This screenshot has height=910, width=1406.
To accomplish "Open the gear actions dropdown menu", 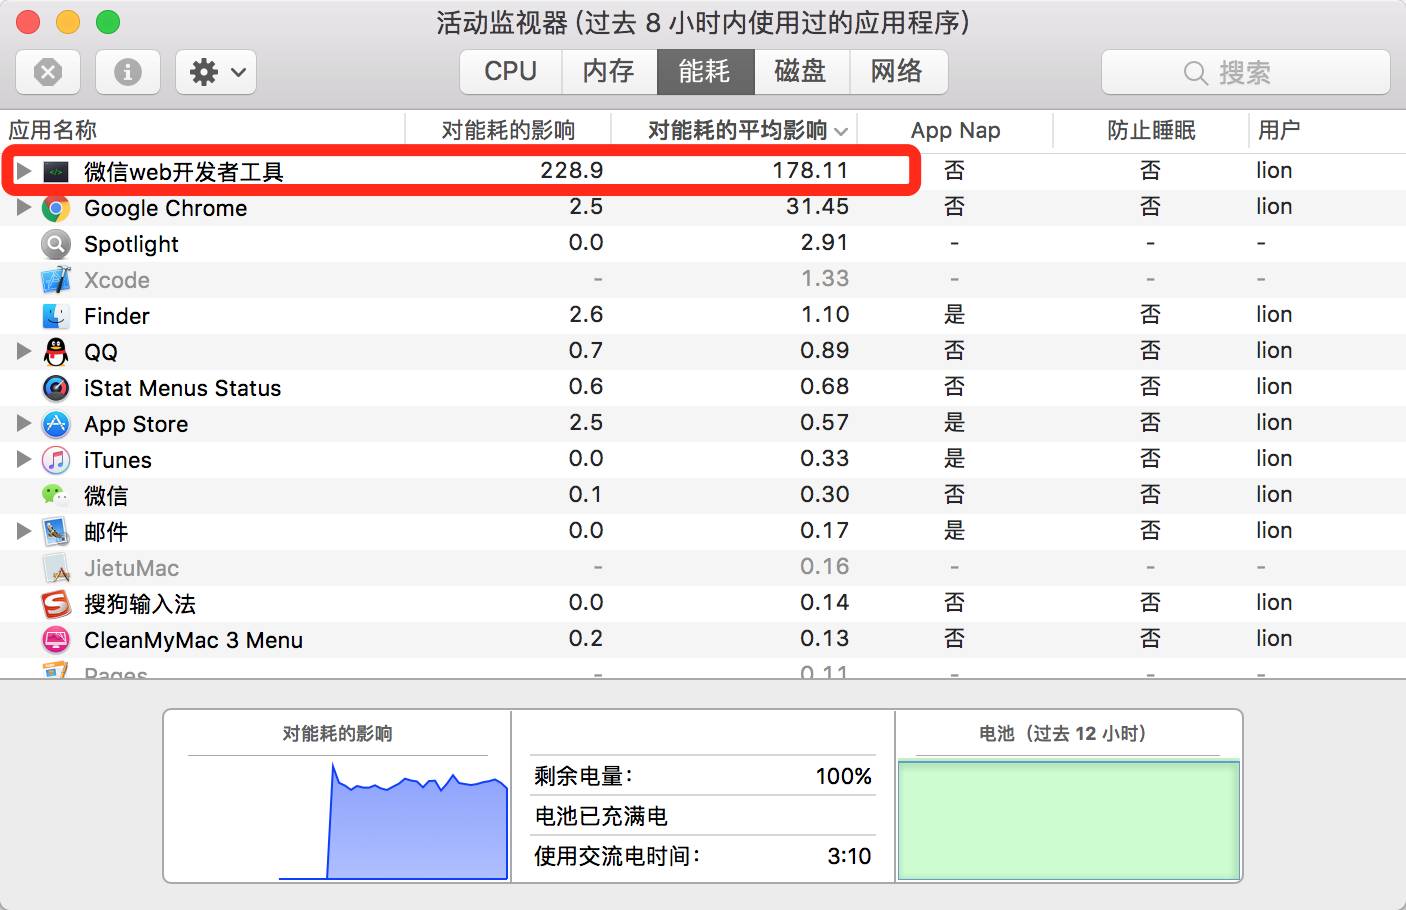I will (x=216, y=72).
